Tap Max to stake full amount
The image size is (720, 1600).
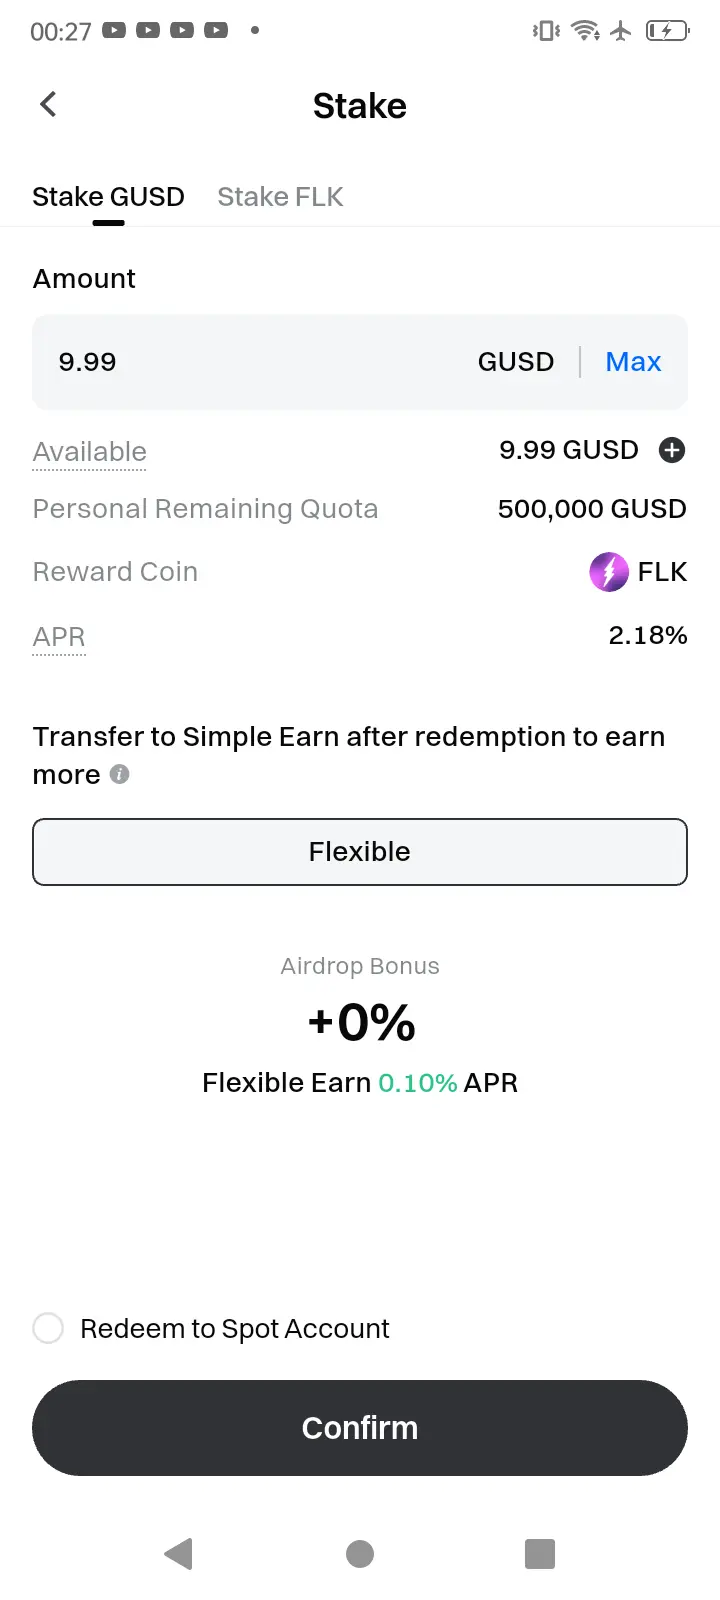click(x=633, y=362)
